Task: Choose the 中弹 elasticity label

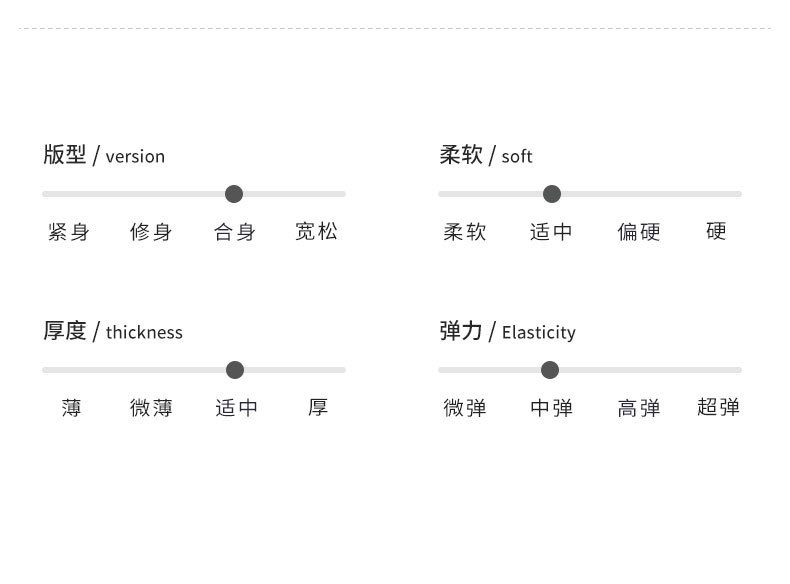Action: [x=552, y=408]
